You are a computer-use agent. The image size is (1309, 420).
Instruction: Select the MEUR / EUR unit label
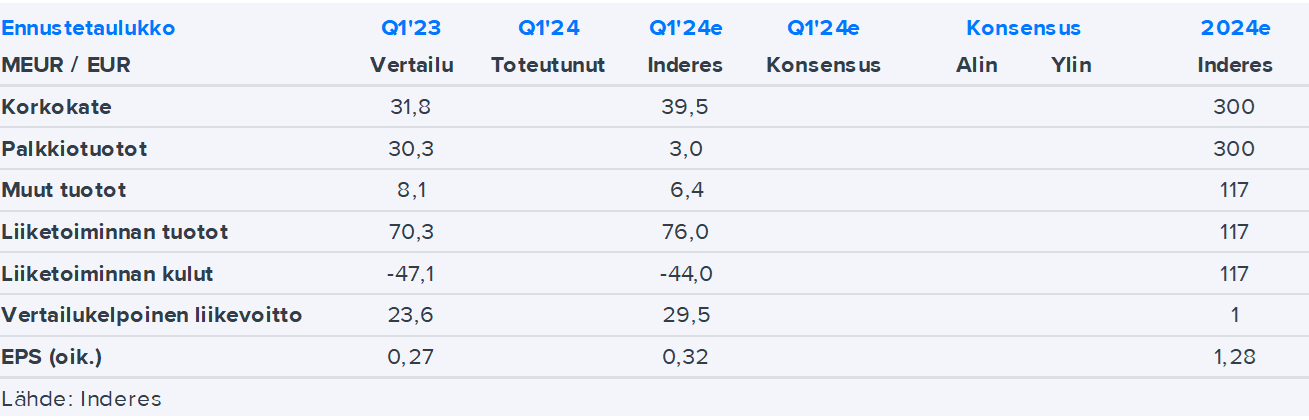click(66, 65)
